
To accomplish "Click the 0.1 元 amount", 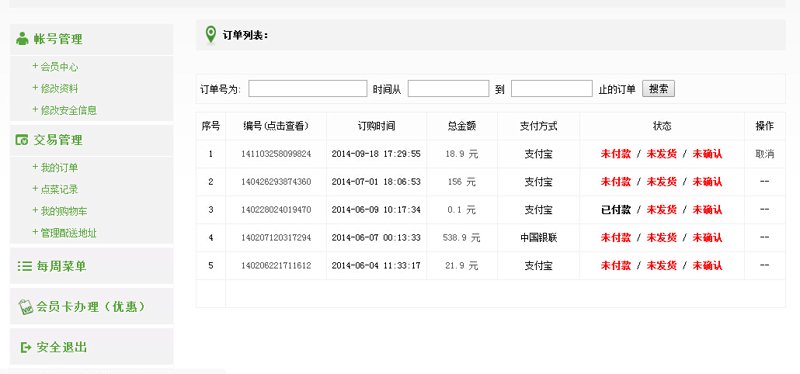I will click(x=462, y=210).
